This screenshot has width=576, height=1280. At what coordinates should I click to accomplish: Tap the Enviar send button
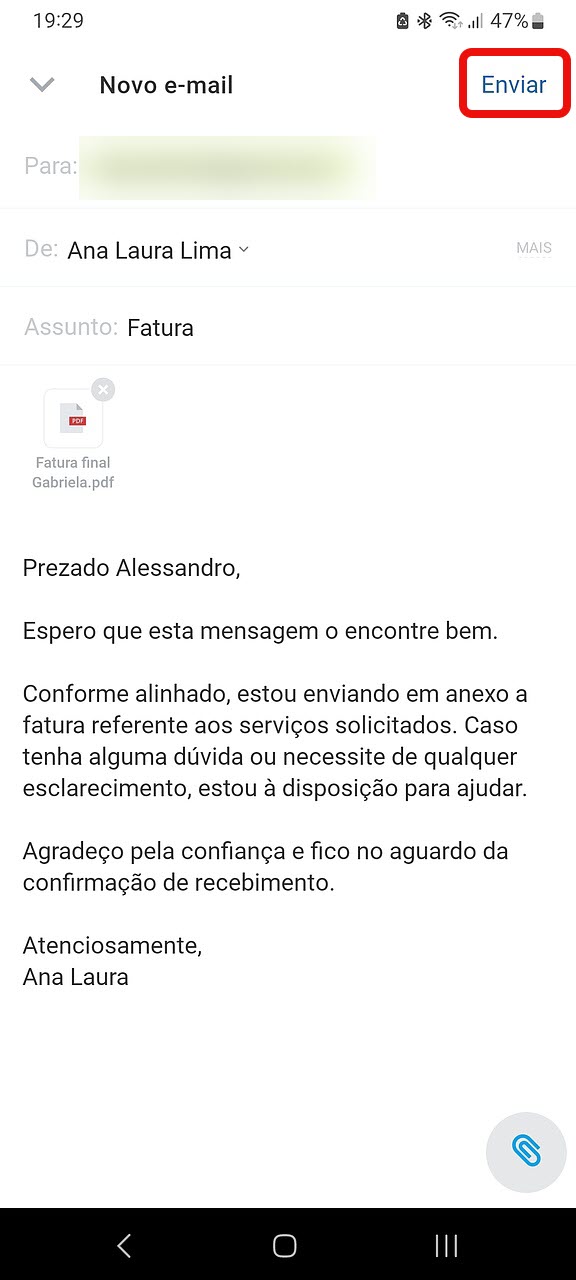514,85
